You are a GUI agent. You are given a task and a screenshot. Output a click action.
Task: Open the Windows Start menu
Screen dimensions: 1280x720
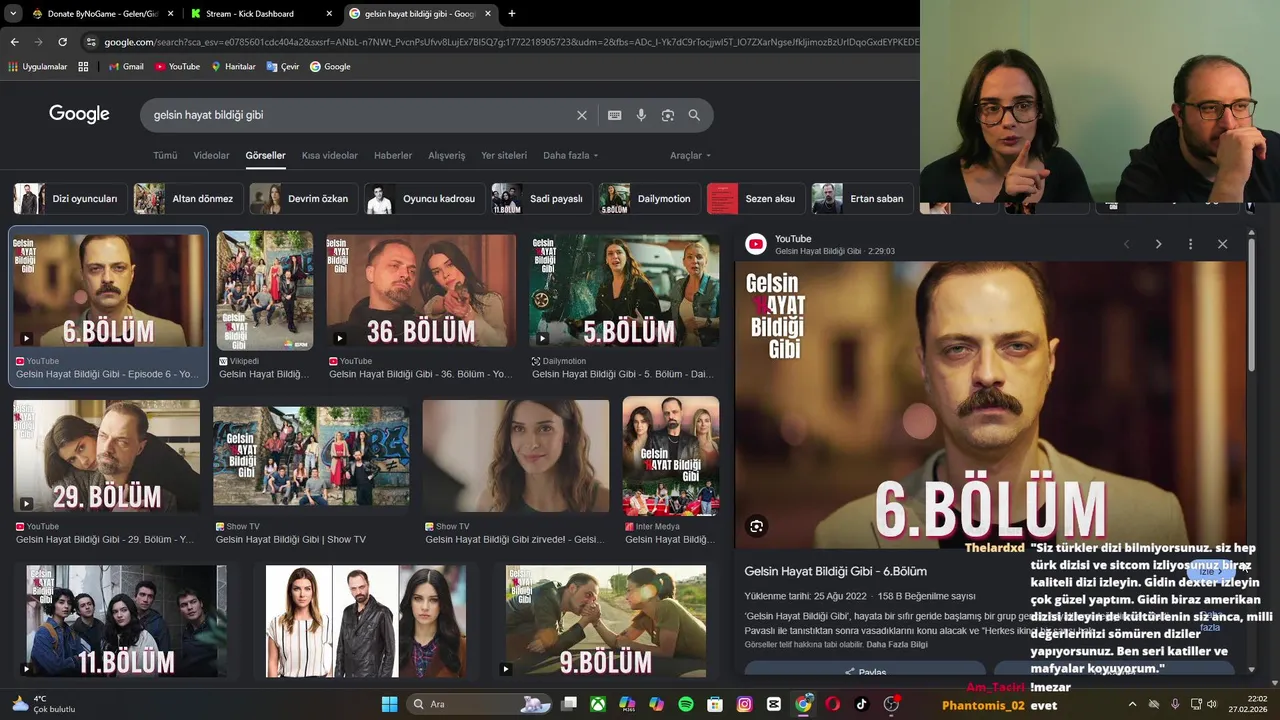(390, 704)
